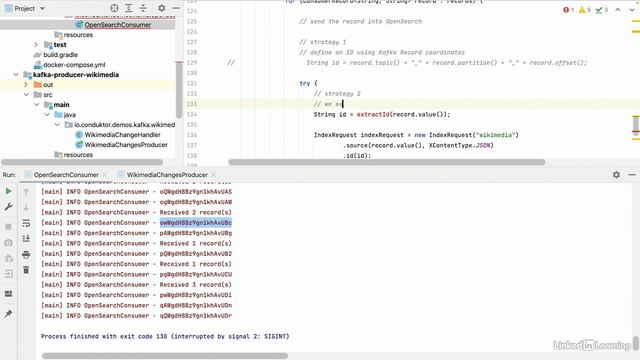
Task: Click the extractId method call
Action: pyautogui.click(x=373, y=114)
